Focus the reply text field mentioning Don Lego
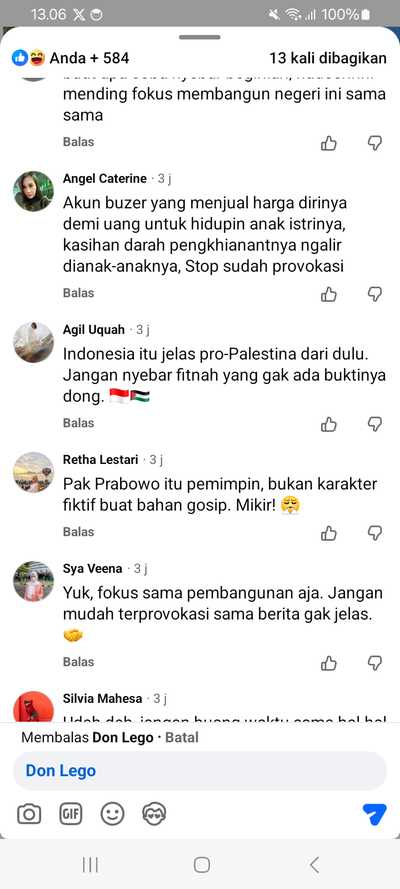The height and width of the screenshot is (889, 400). point(200,771)
